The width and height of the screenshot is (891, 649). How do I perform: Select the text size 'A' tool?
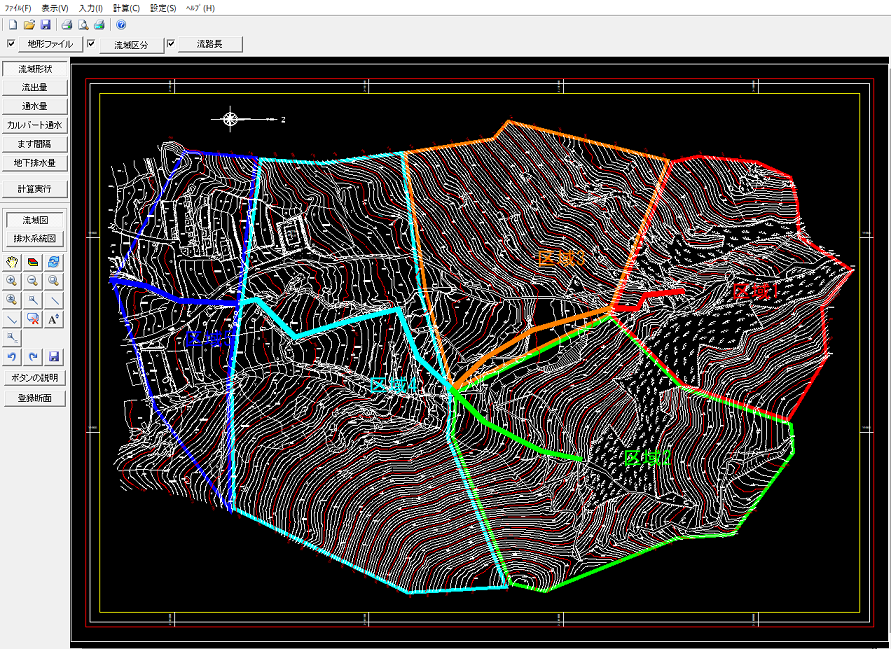tap(54, 318)
